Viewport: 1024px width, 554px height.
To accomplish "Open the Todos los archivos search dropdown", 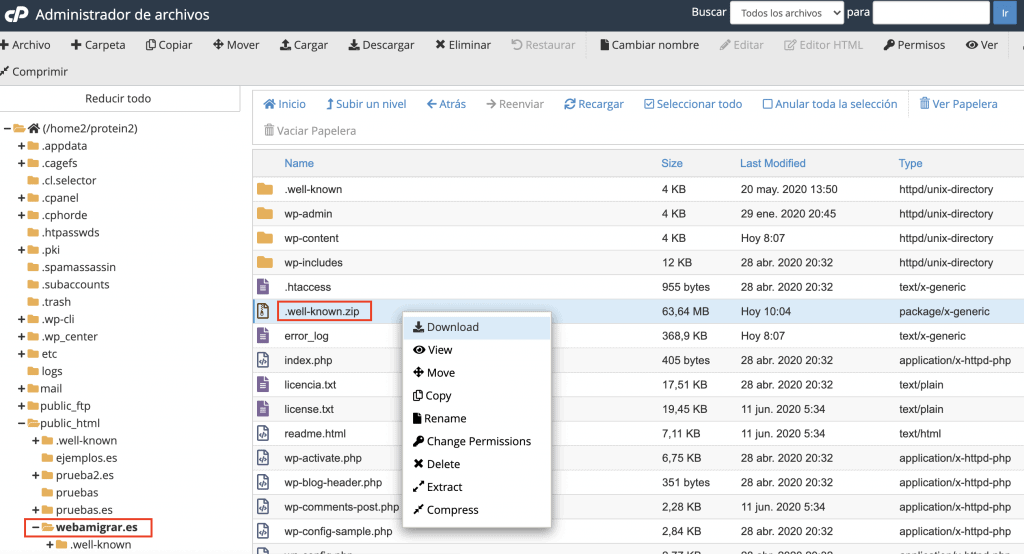I will [787, 13].
